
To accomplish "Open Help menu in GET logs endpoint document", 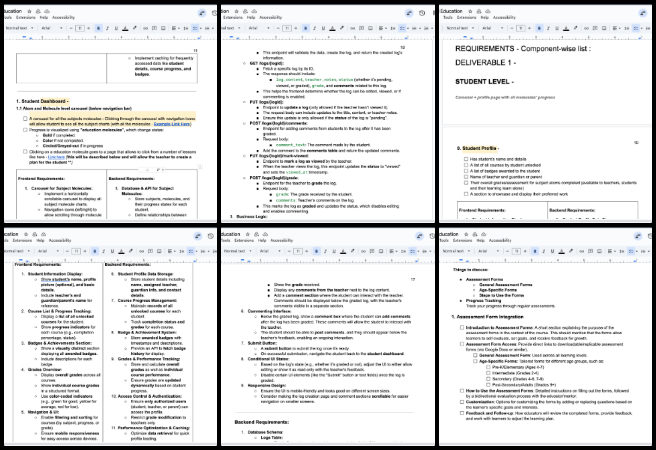I will click(251, 18).
